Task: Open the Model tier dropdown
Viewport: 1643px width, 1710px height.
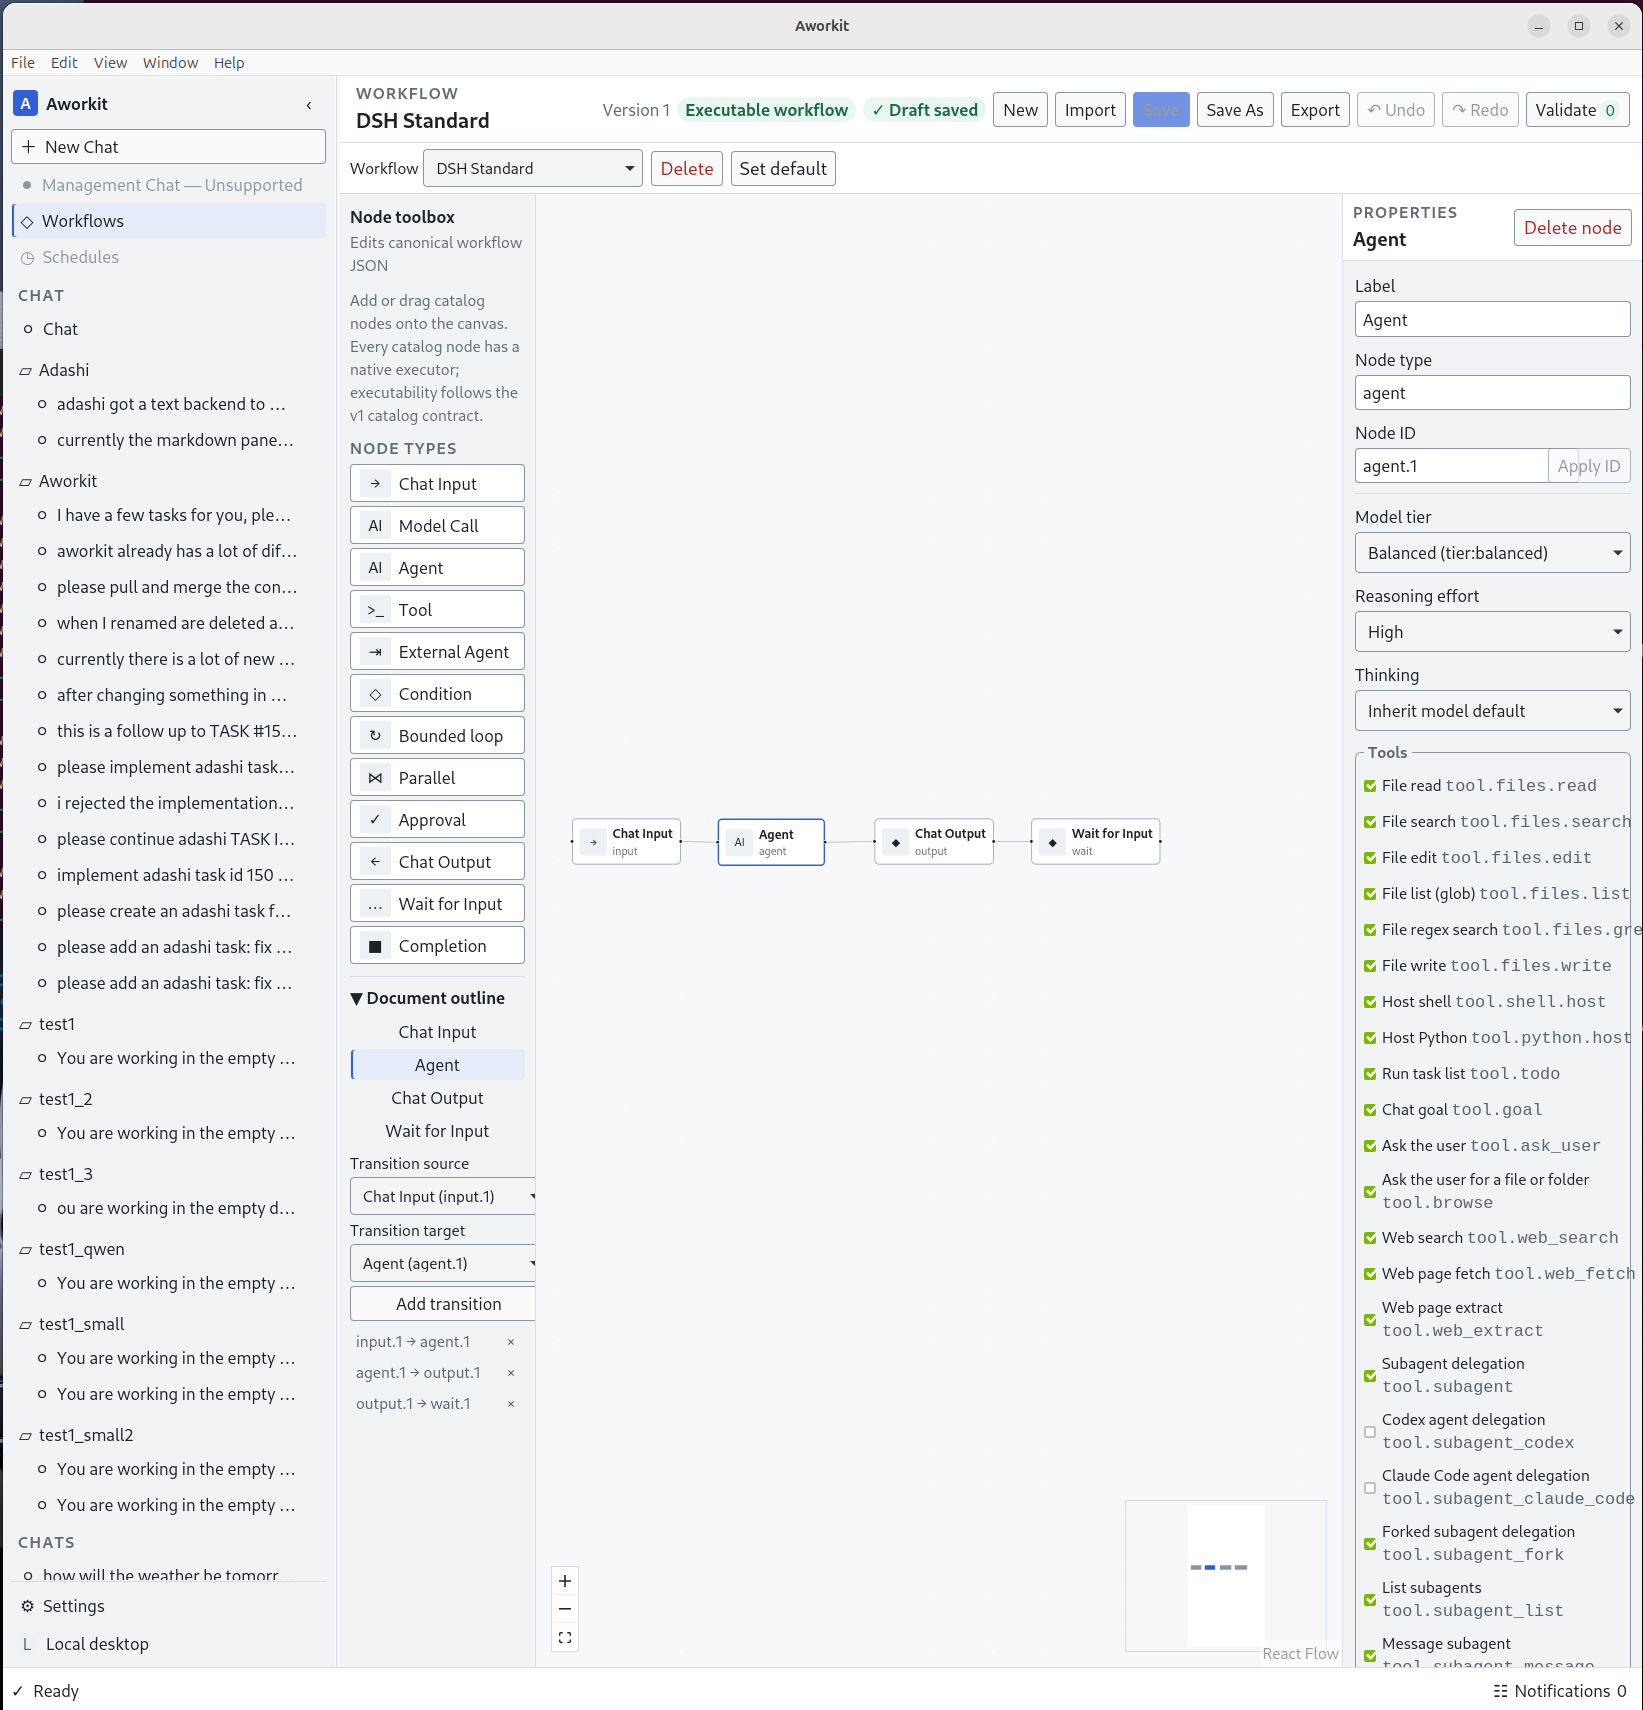Action: 1492,553
